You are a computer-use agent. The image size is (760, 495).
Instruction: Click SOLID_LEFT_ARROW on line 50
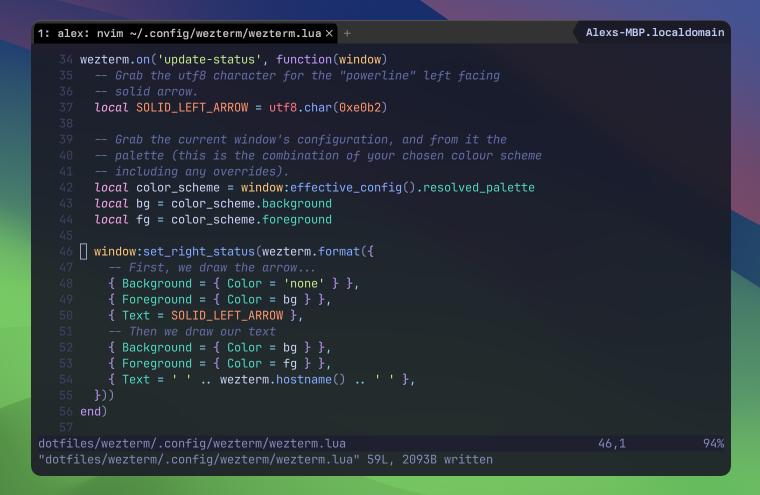pyautogui.click(x=227, y=316)
